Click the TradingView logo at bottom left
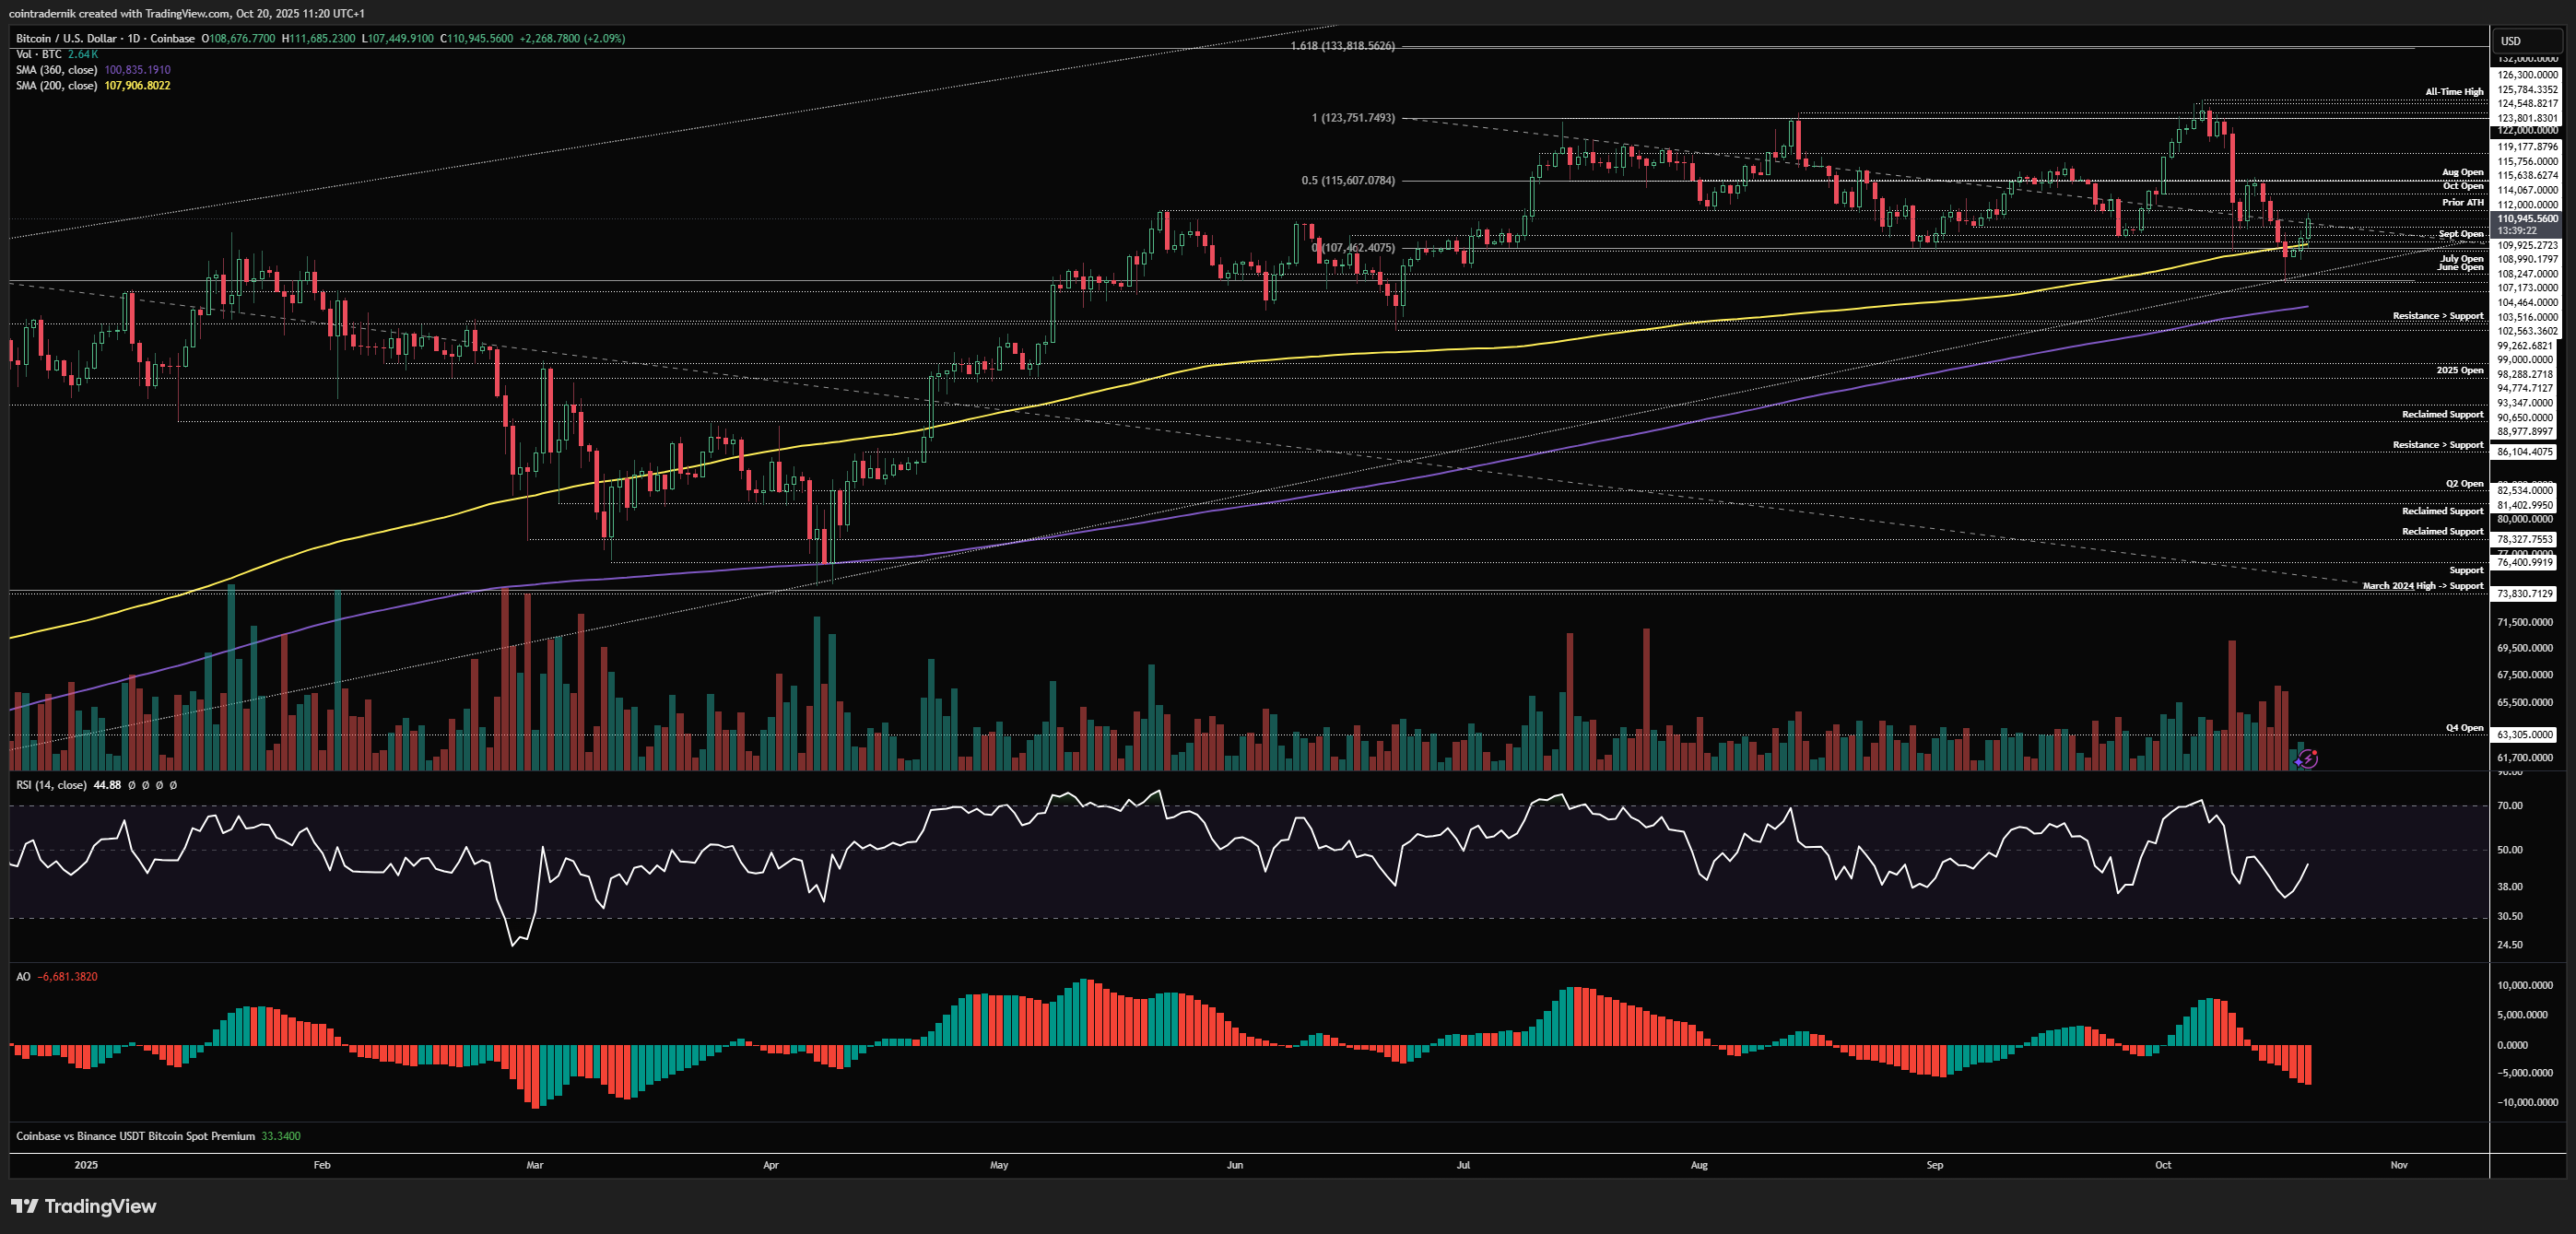The width and height of the screenshot is (2576, 1234). pyautogui.click(x=84, y=1206)
